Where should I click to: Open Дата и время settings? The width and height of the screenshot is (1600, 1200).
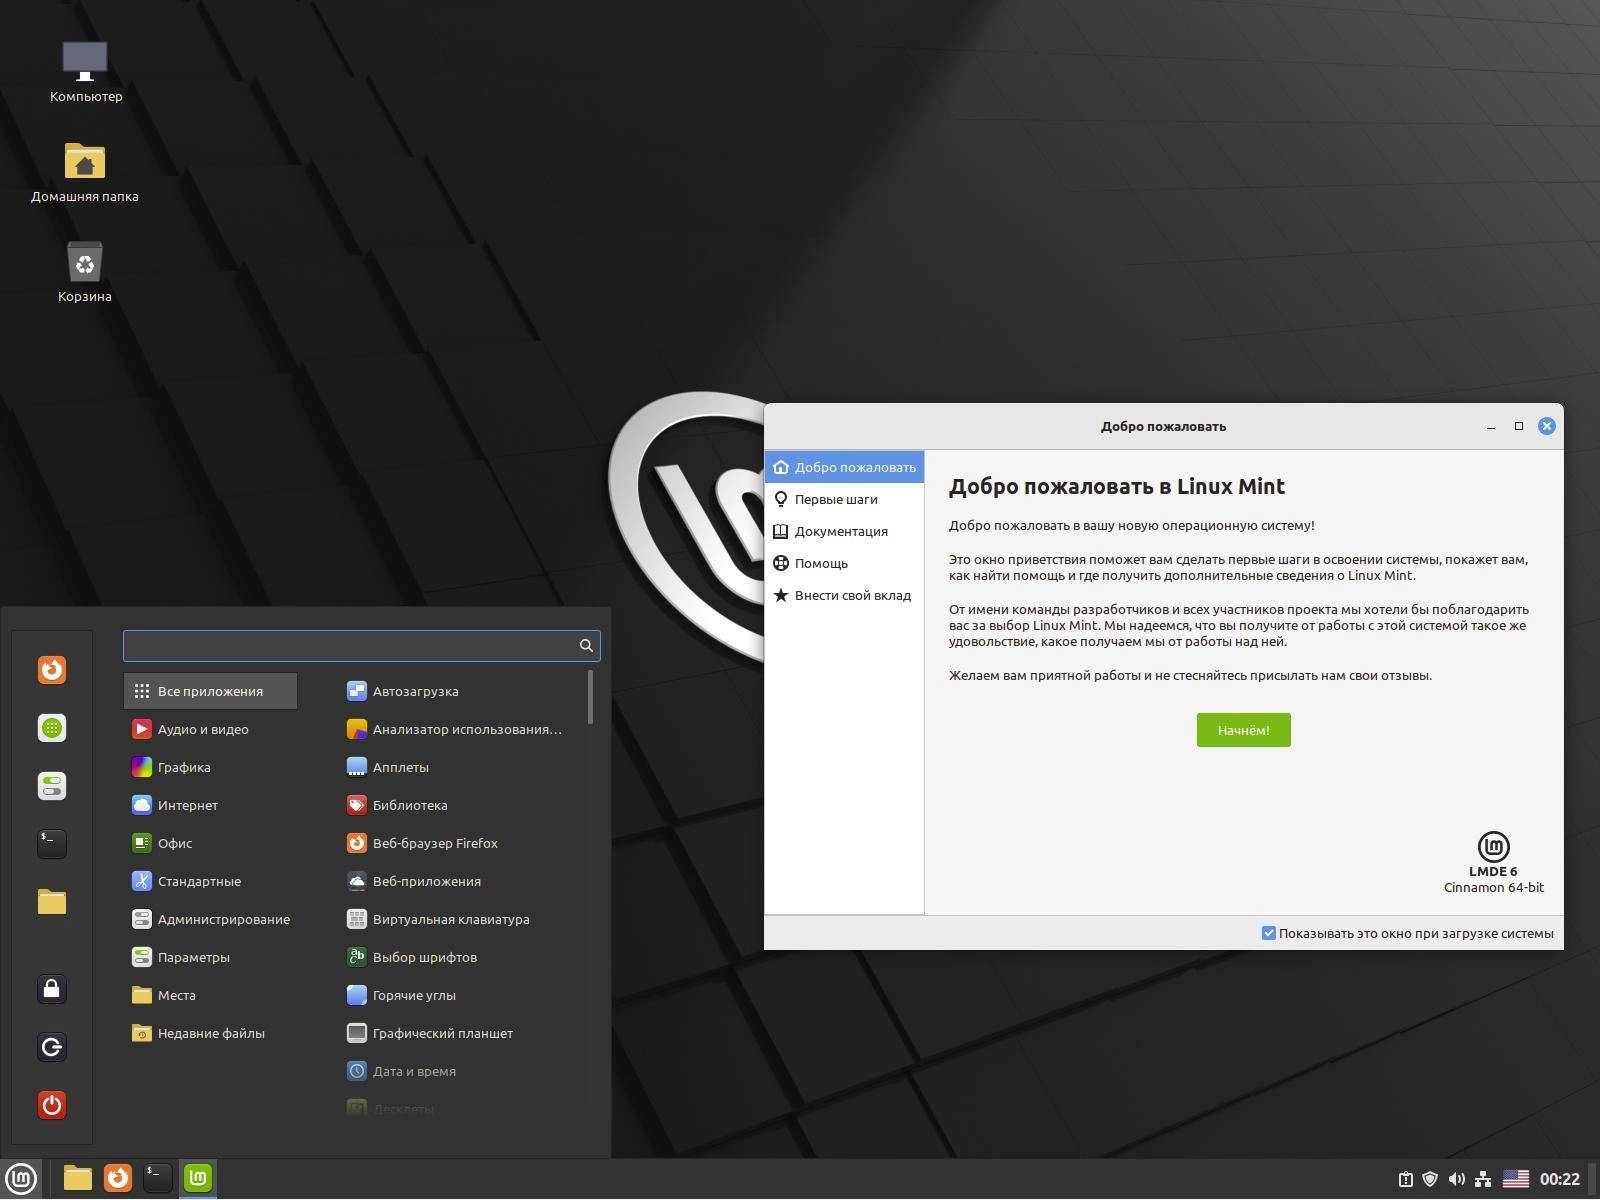pyautogui.click(x=460, y=1071)
